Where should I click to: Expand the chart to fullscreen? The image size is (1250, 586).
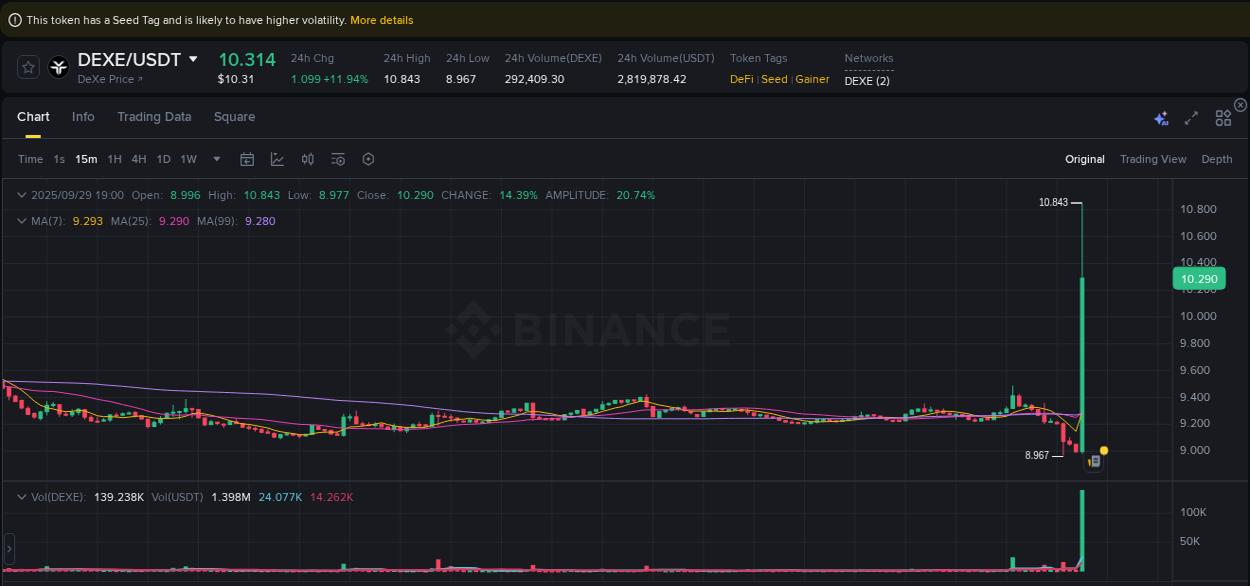(1191, 117)
